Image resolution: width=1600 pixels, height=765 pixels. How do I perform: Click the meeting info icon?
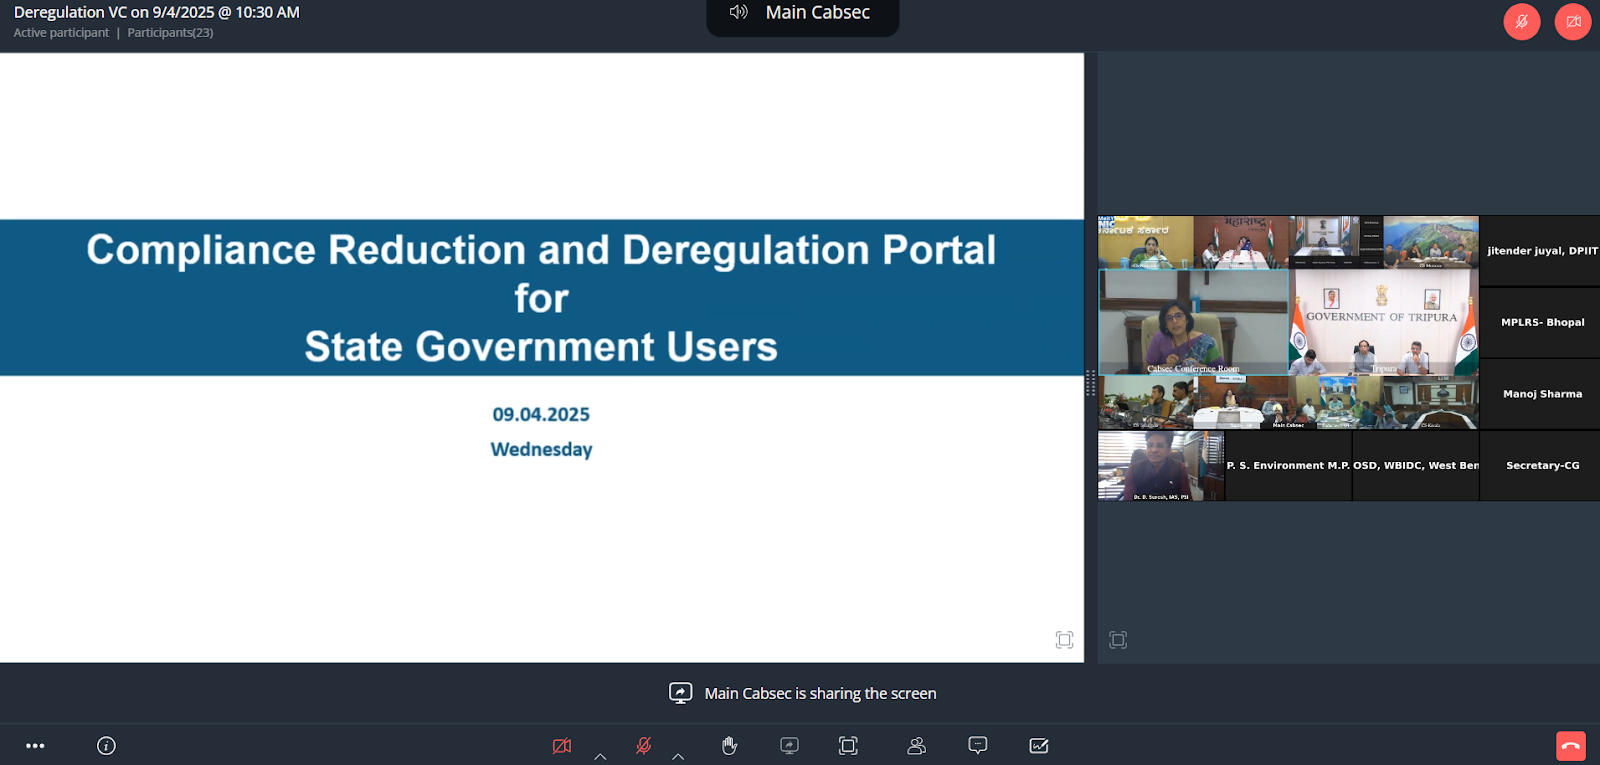106,746
